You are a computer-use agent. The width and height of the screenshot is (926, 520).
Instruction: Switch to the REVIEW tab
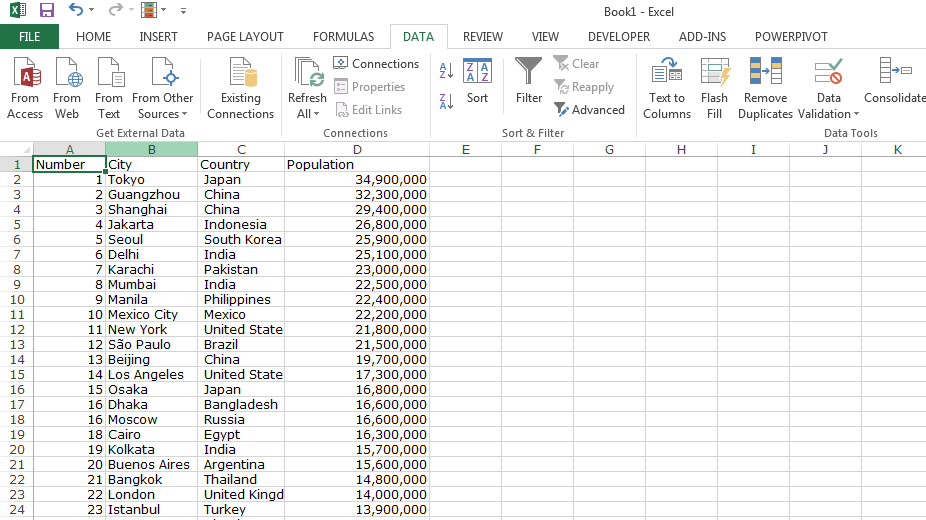pyautogui.click(x=482, y=37)
